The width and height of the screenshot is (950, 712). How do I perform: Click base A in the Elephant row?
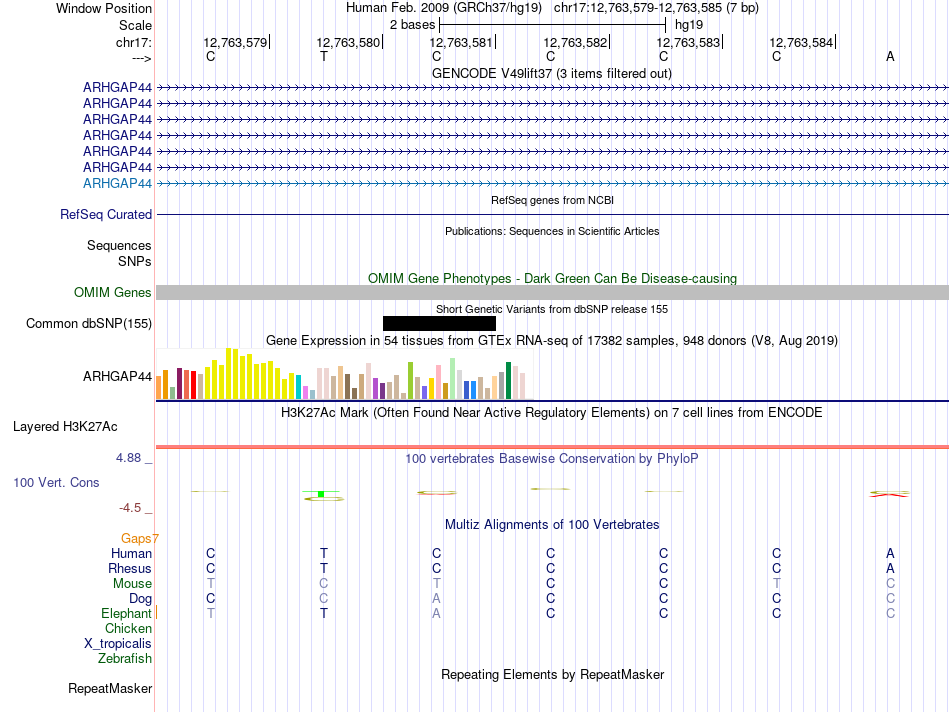tap(436, 613)
